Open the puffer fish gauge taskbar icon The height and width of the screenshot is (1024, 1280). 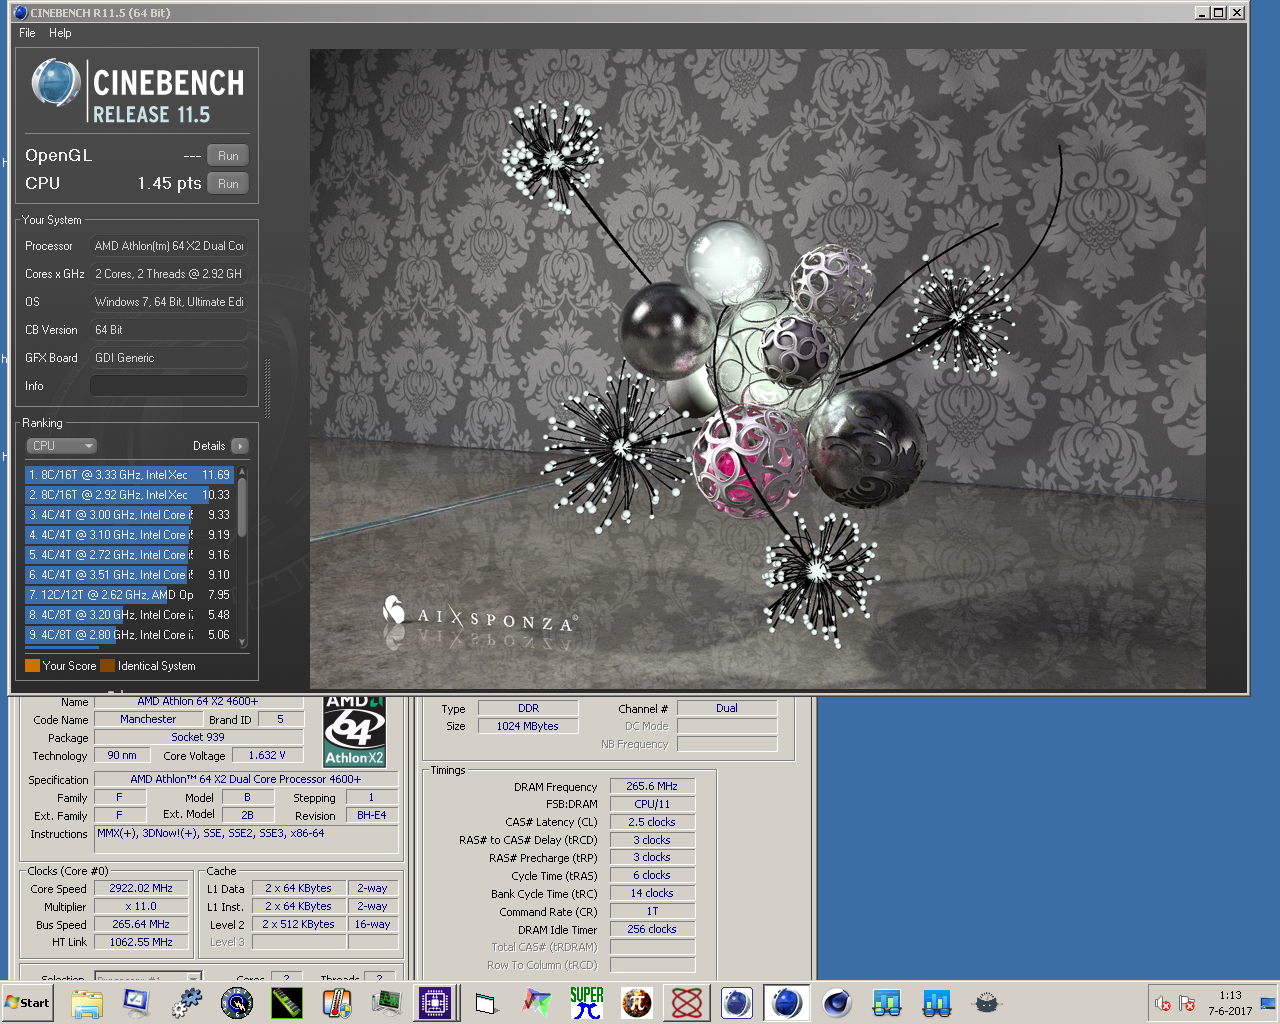point(987,1003)
